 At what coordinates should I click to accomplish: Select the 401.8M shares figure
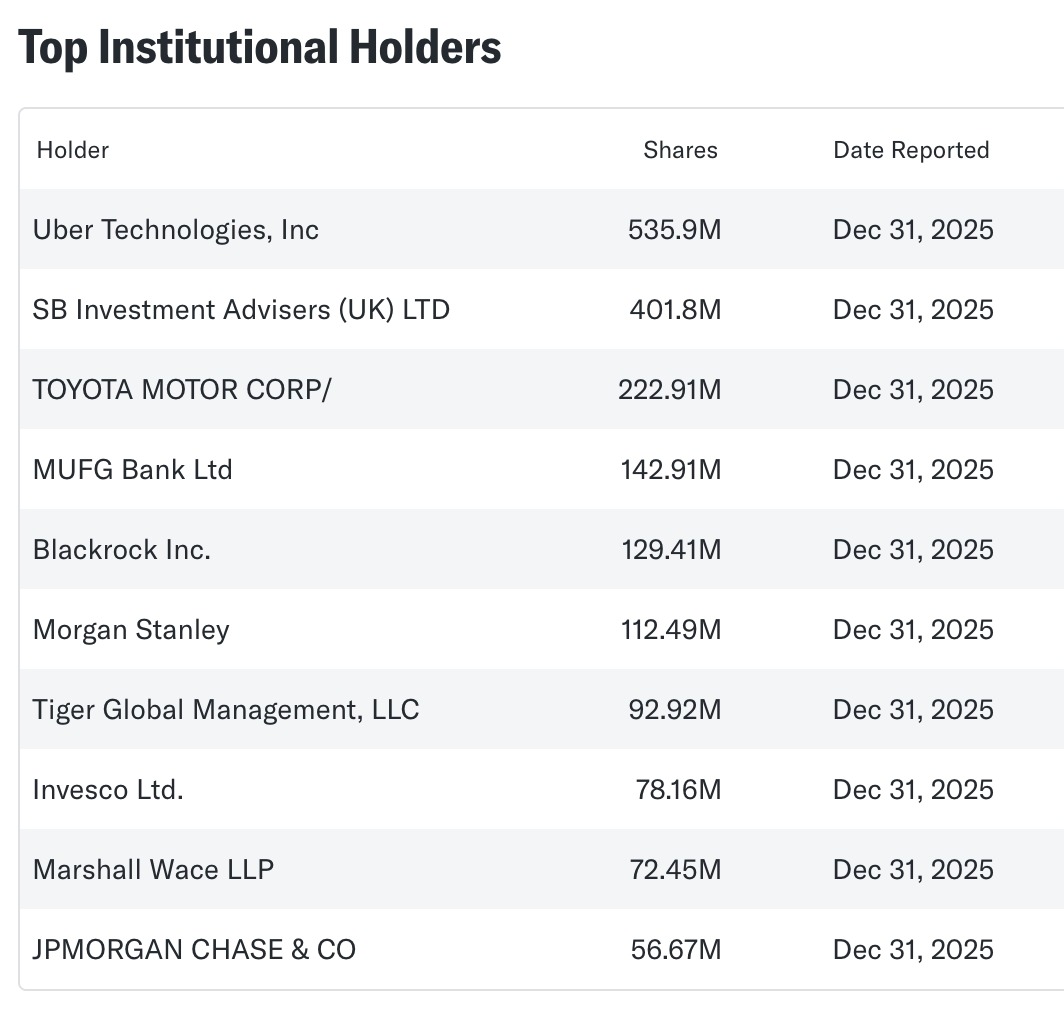point(675,310)
